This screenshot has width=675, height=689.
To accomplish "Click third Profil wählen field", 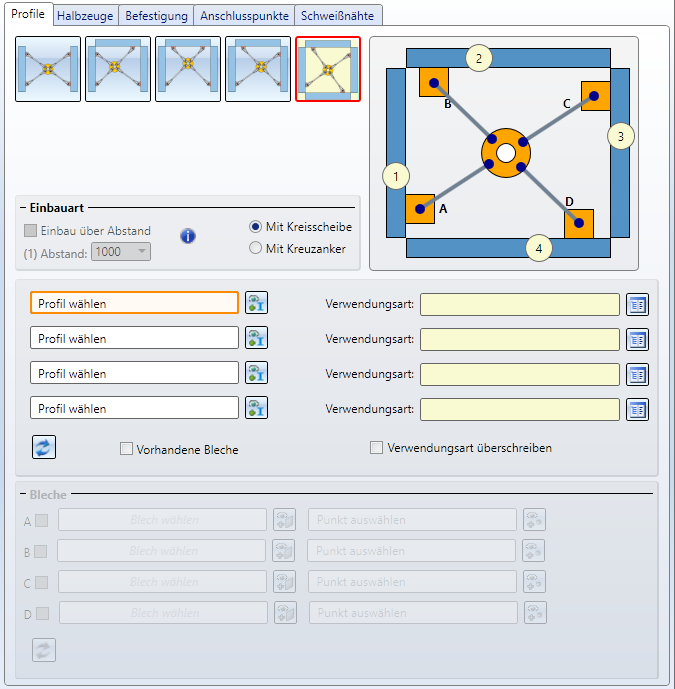I will (x=134, y=373).
